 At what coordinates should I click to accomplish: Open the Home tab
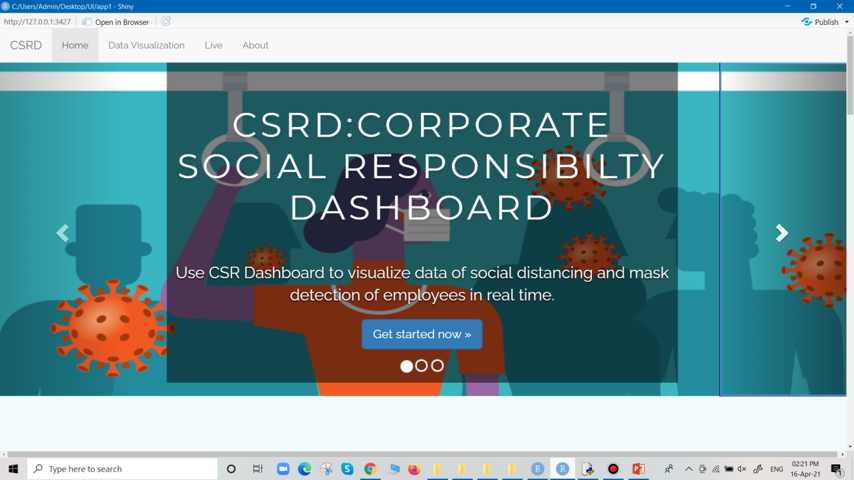[x=75, y=45]
